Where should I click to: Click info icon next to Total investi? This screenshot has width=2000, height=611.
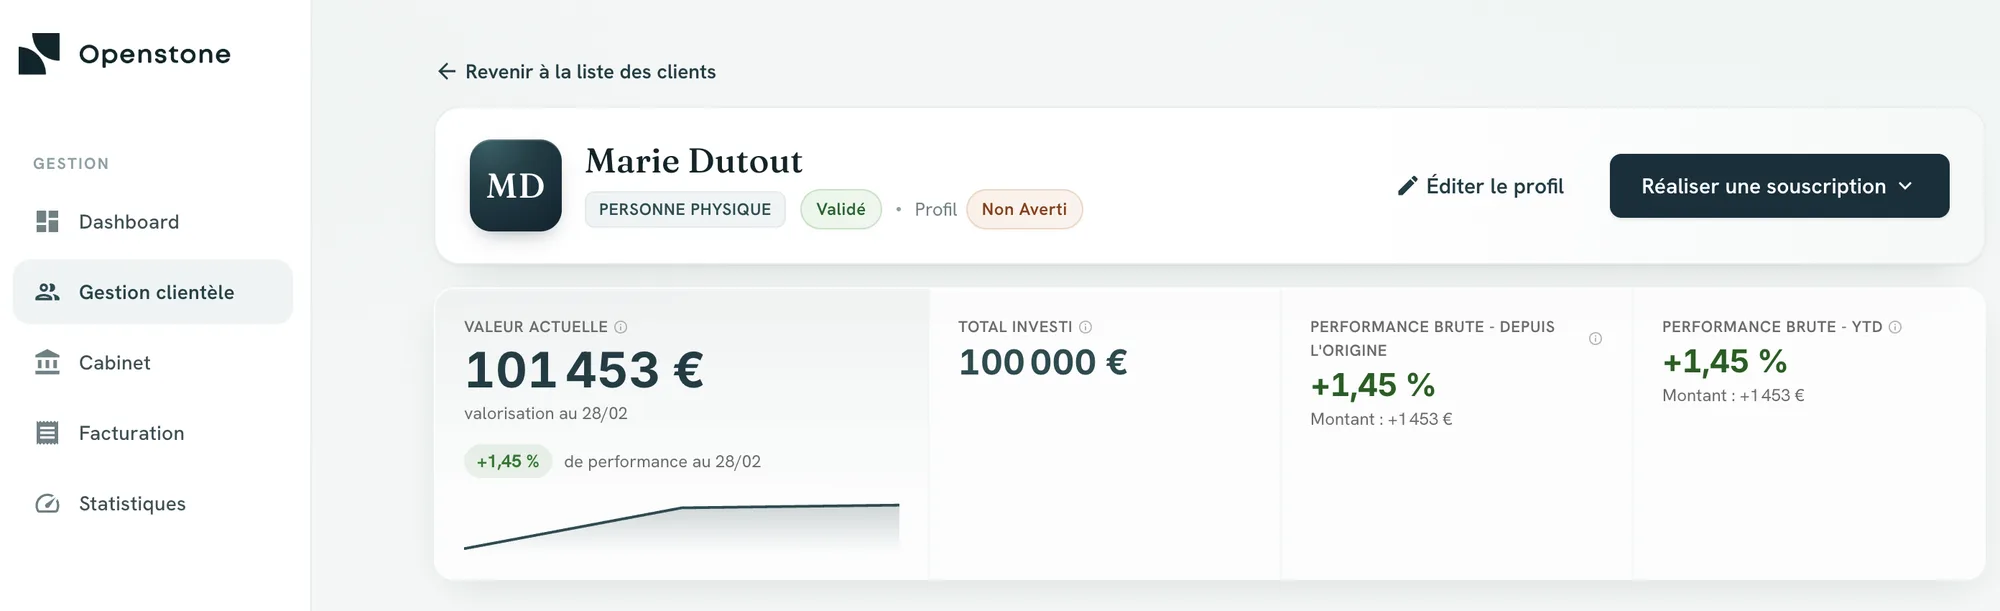[1085, 327]
